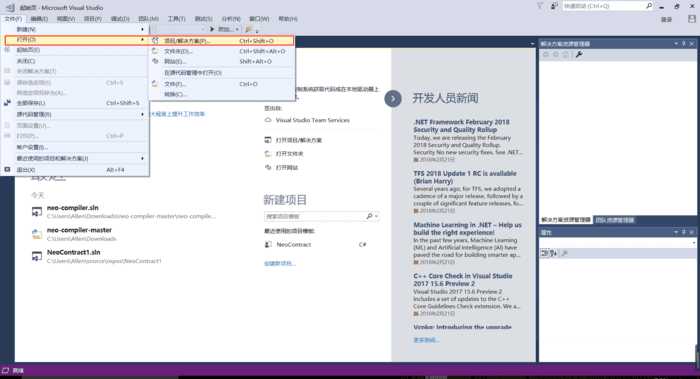The width and height of the screenshot is (700, 379).
Task: Click the property pages wrench in Properties panel
Action: [565, 253]
